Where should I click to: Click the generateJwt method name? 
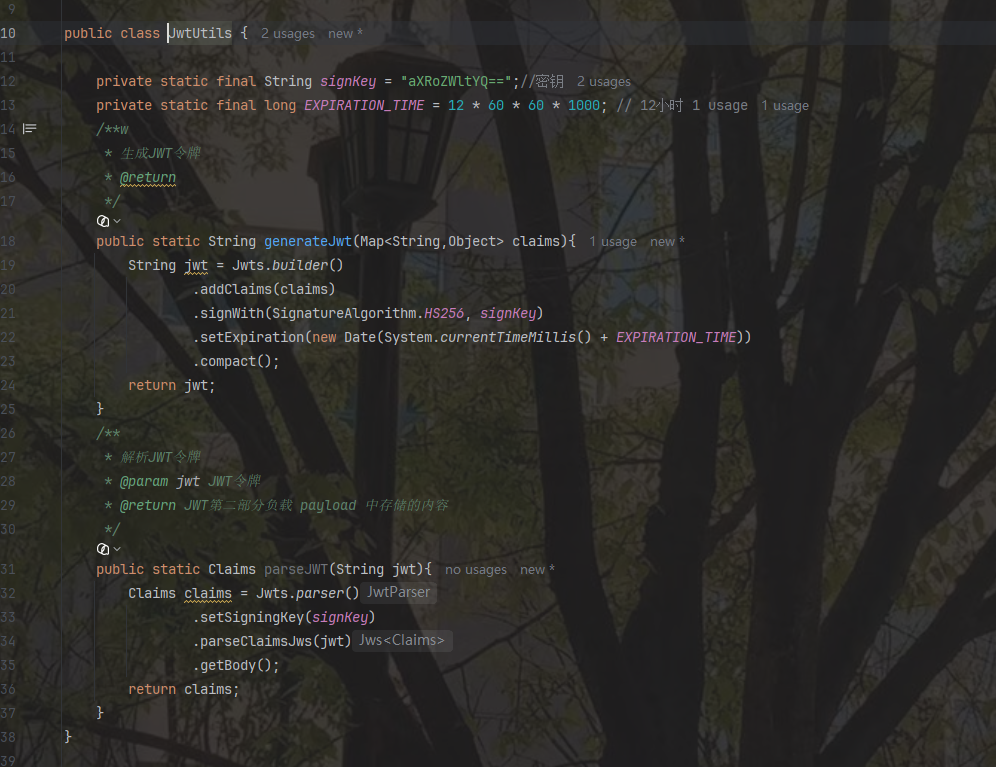click(x=308, y=241)
